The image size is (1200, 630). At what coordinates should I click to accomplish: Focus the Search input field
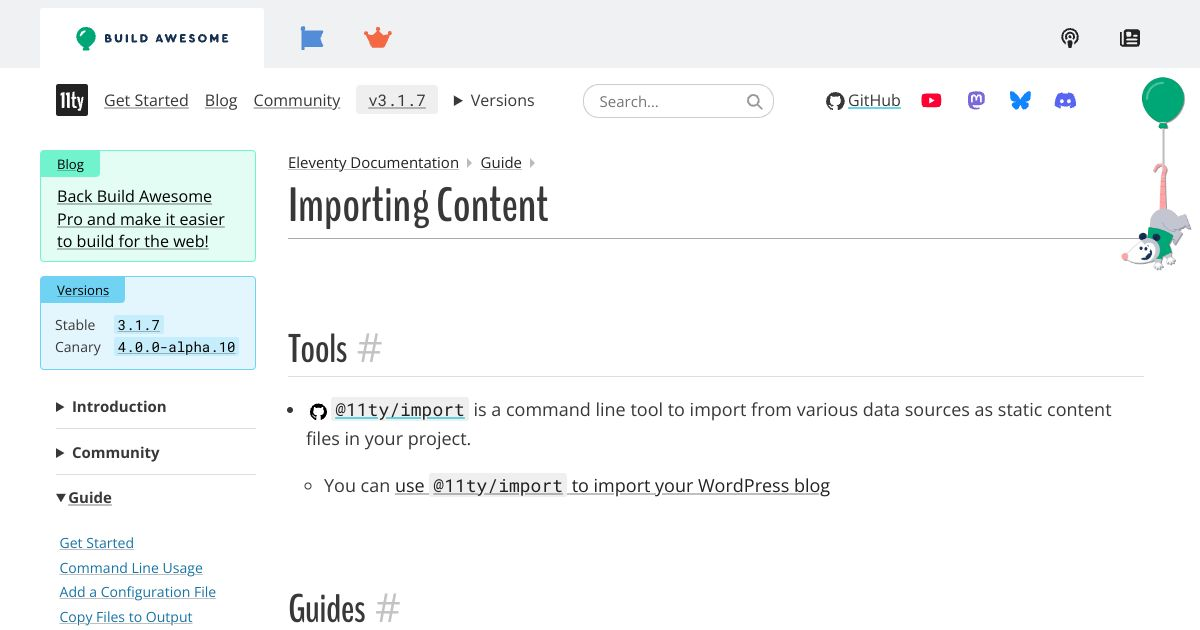click(678, 101)
